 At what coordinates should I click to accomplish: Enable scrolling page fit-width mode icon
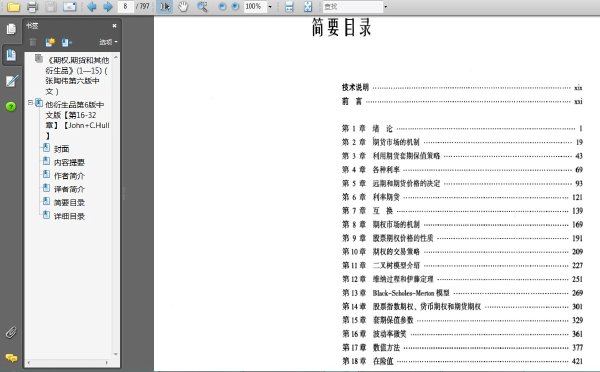click(289, 7)
